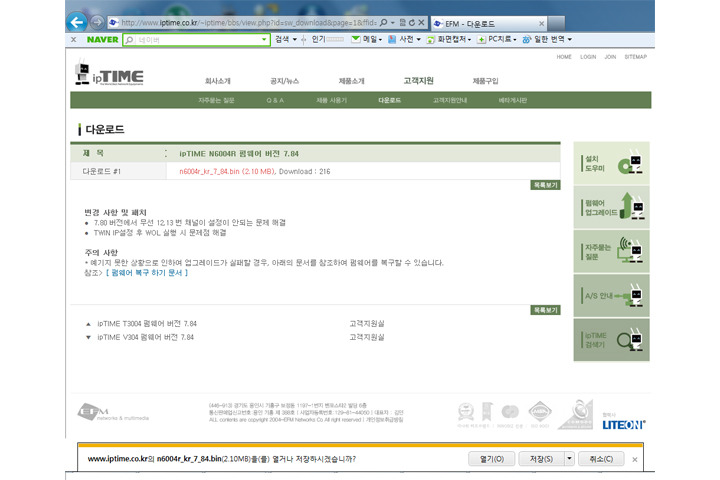
Task: Open the NAVER search box dropdown arrow
Action: [x=264, y=40]
